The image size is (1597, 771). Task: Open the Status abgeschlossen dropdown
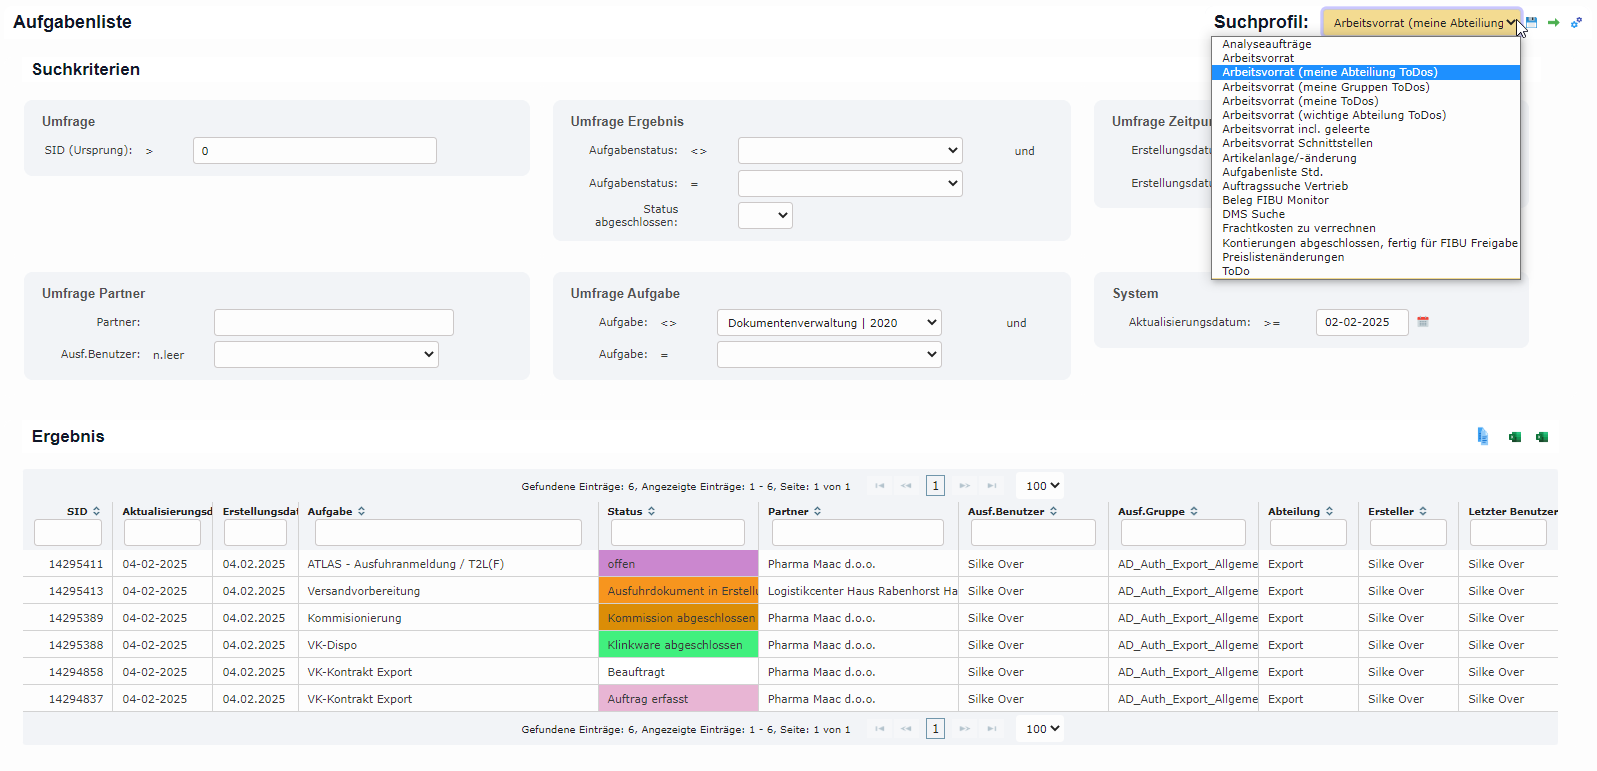(x=765, y=215)
